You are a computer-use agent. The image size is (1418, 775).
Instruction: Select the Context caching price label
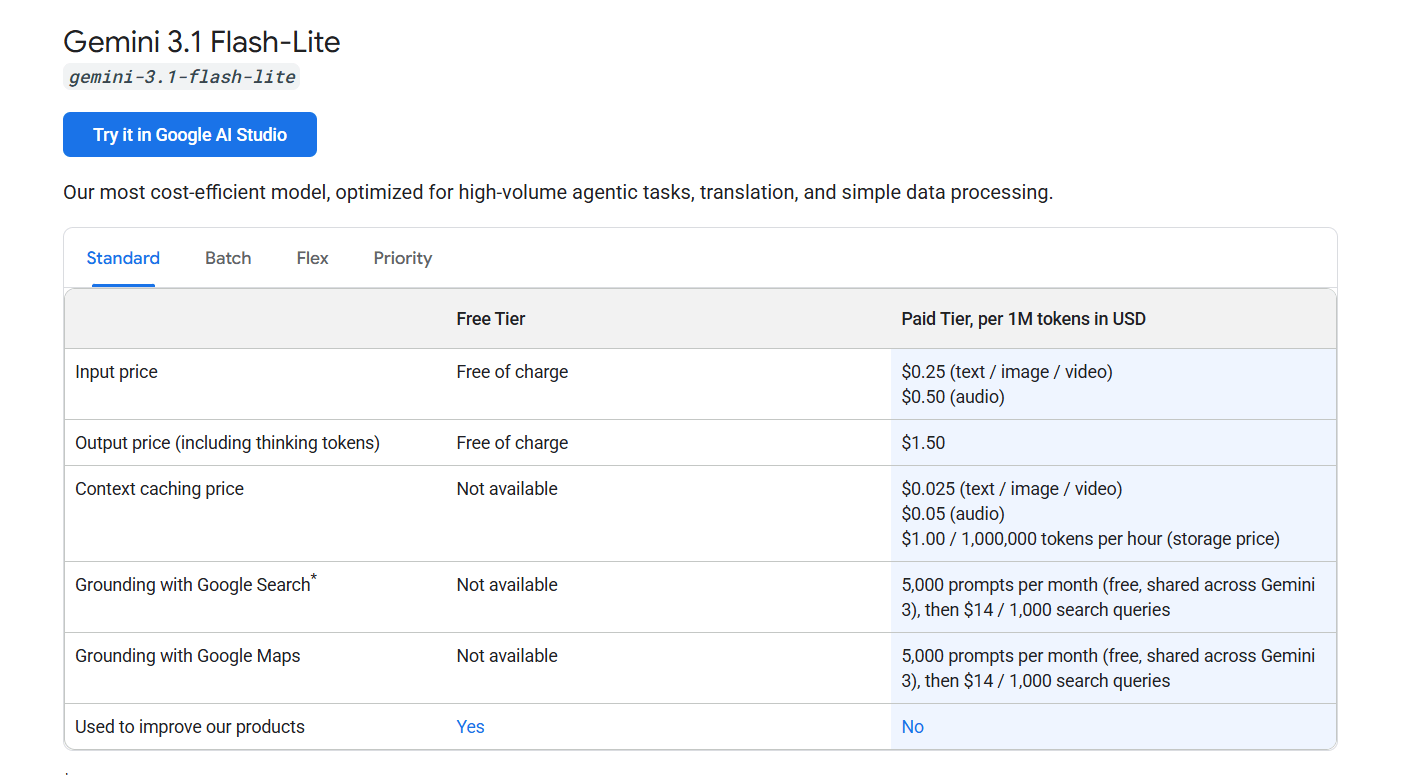(160, 489)
